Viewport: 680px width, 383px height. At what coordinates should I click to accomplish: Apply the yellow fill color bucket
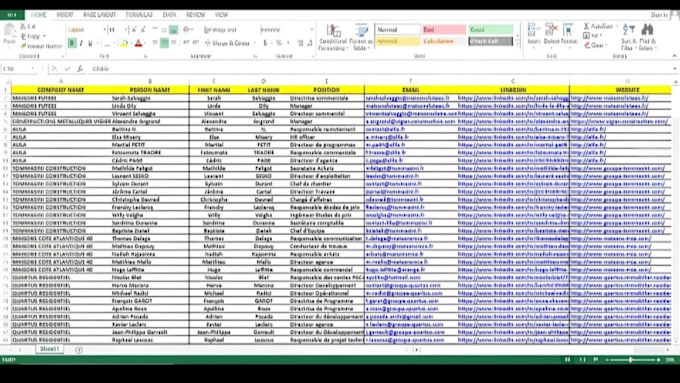[124, 43]
